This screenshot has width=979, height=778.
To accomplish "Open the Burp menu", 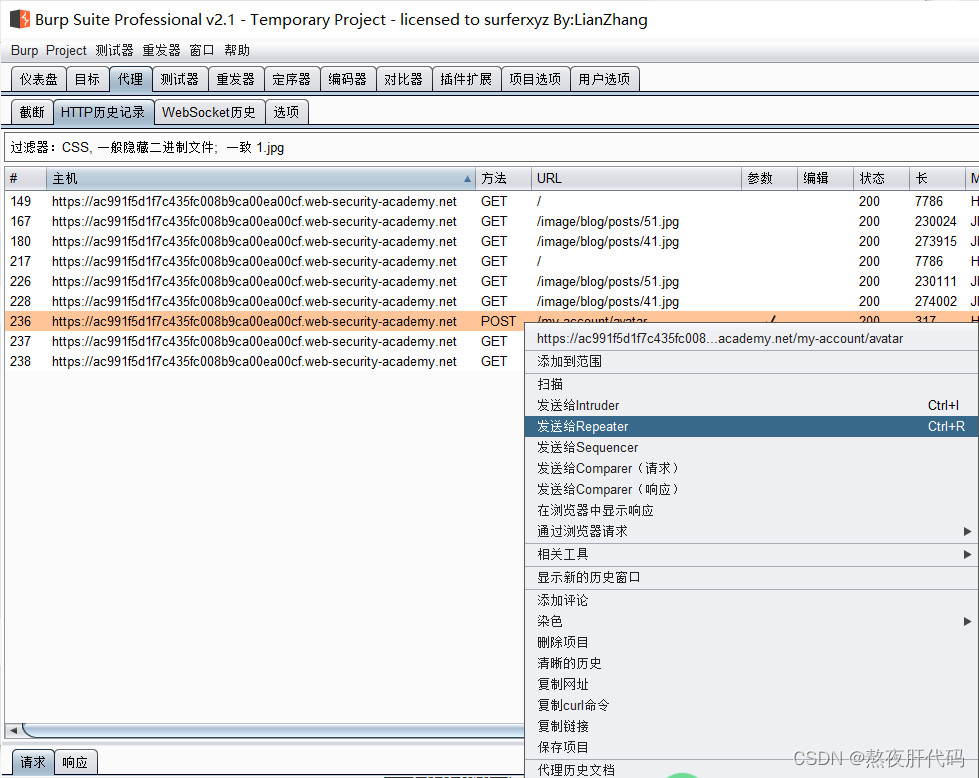I will pos(24,51).
